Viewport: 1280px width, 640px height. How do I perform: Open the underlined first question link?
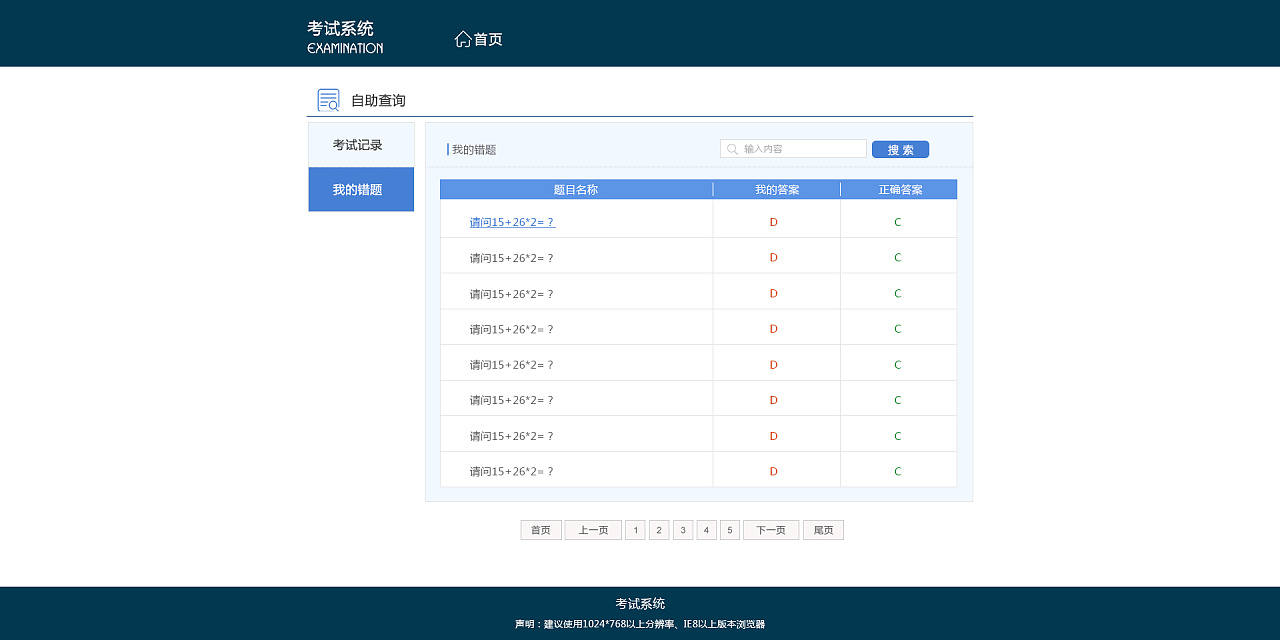tap(512, 222)
